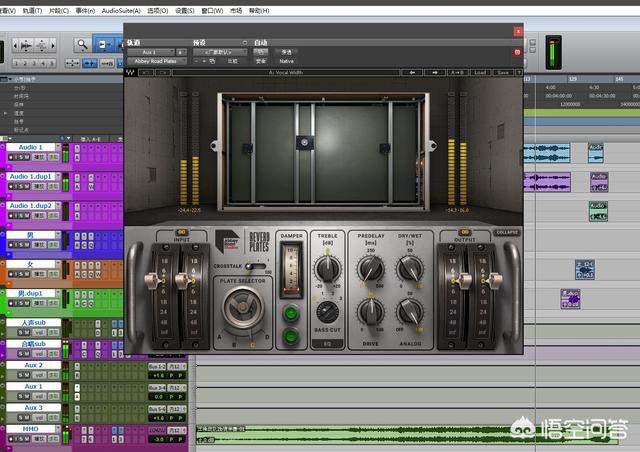The width and height of the screenshot is (640, 452).
Task: Click the upper green Damper indicator button
Action: (291, 314)
